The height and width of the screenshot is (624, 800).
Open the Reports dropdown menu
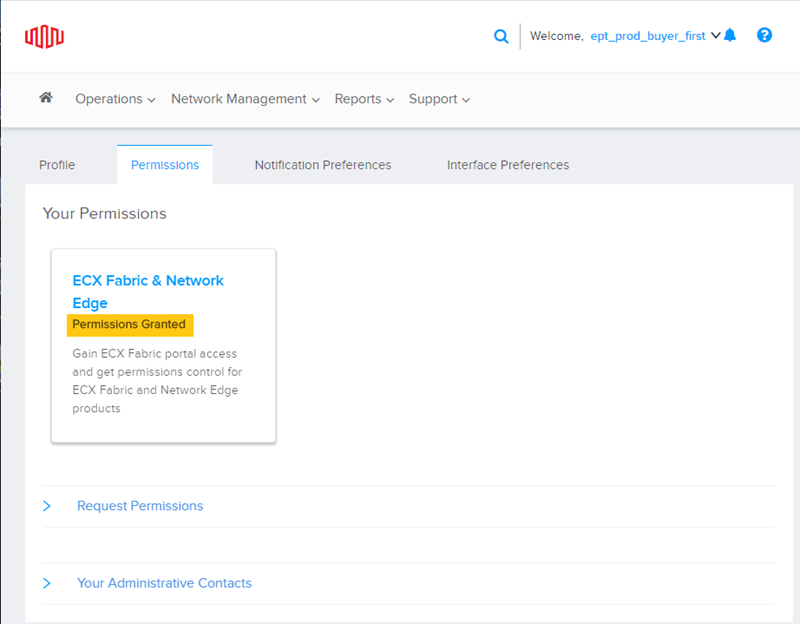pos(364,99)
